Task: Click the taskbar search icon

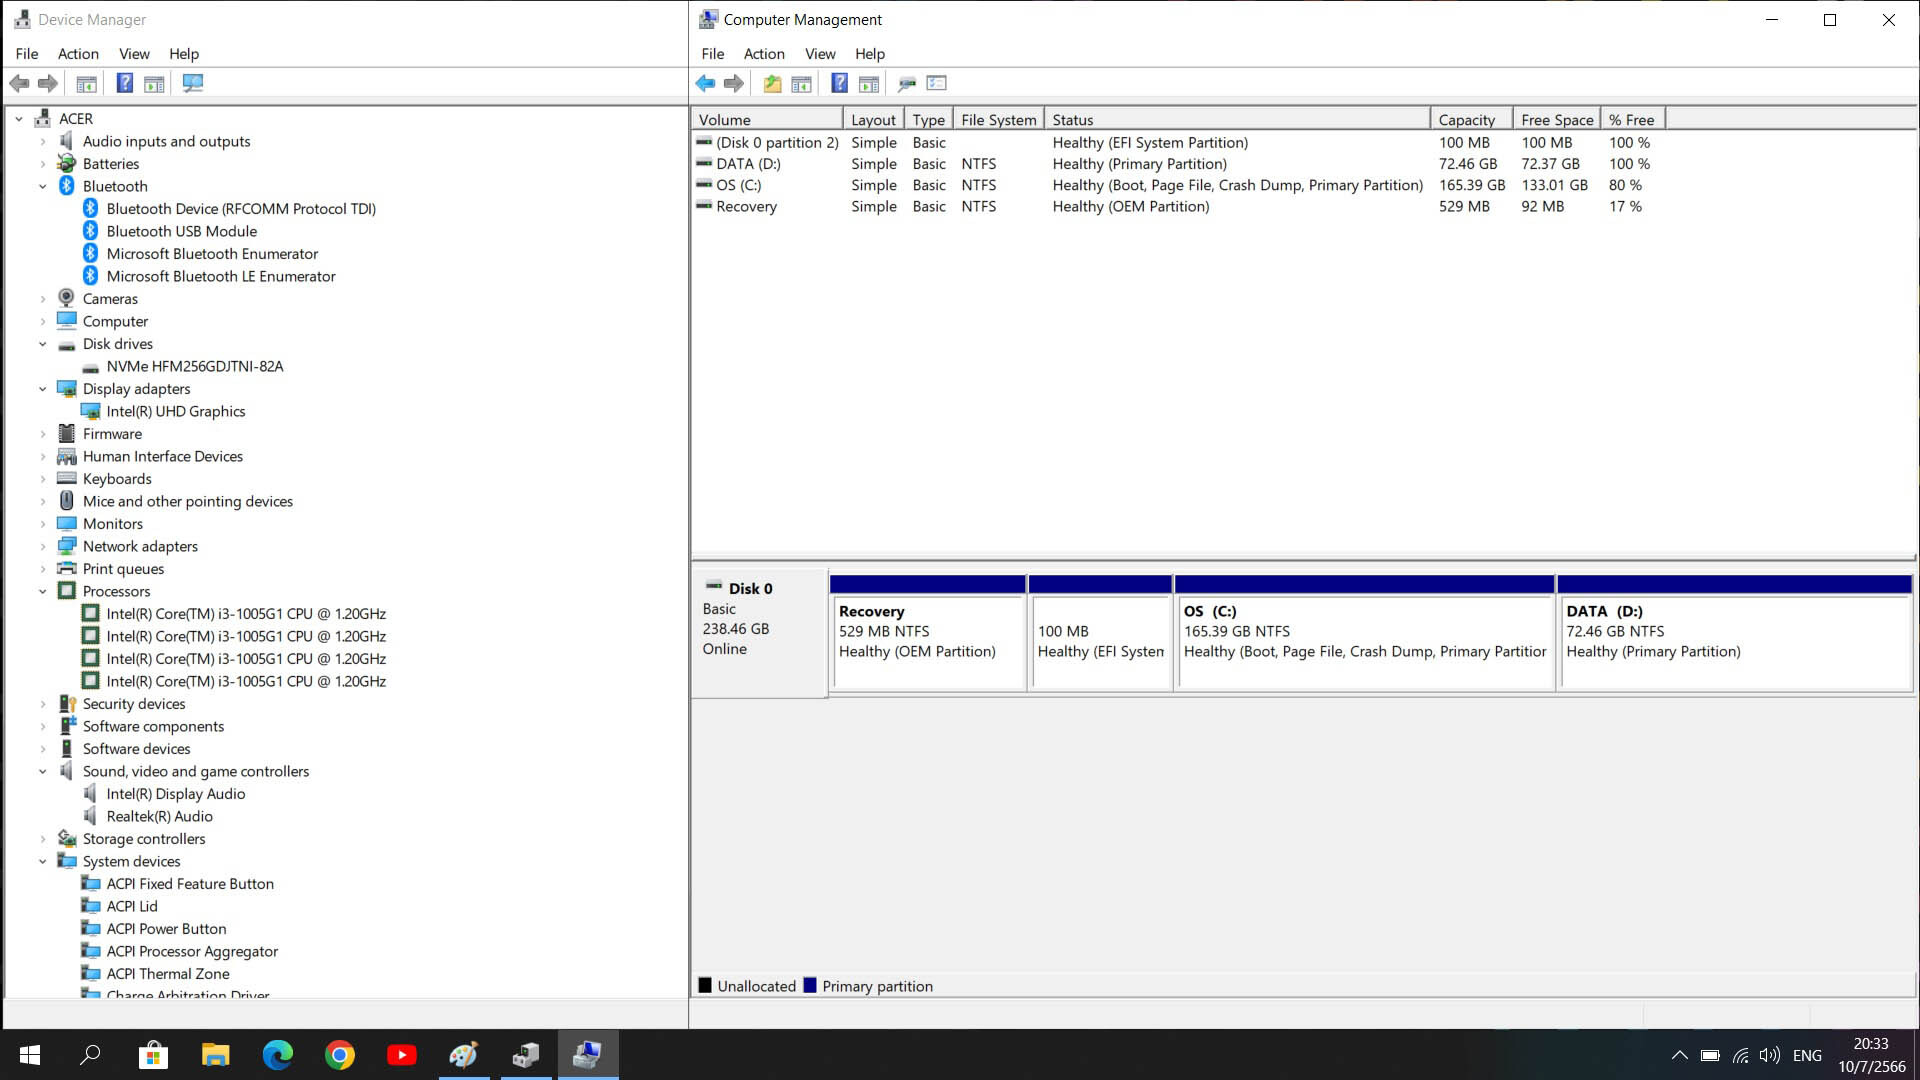Action: click(91, 1055)
